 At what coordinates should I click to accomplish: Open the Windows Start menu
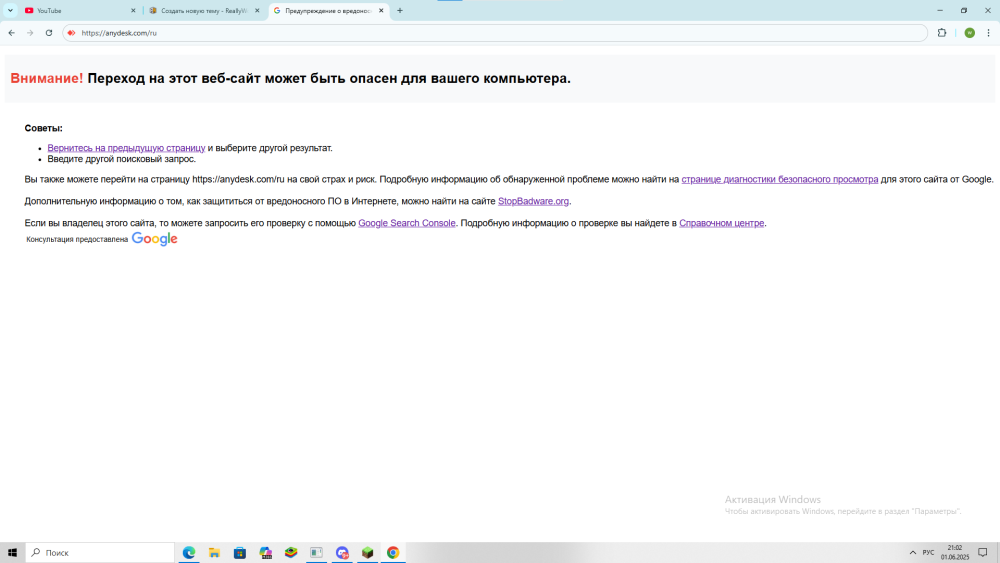pyautogui.click(x=12, y=553)
